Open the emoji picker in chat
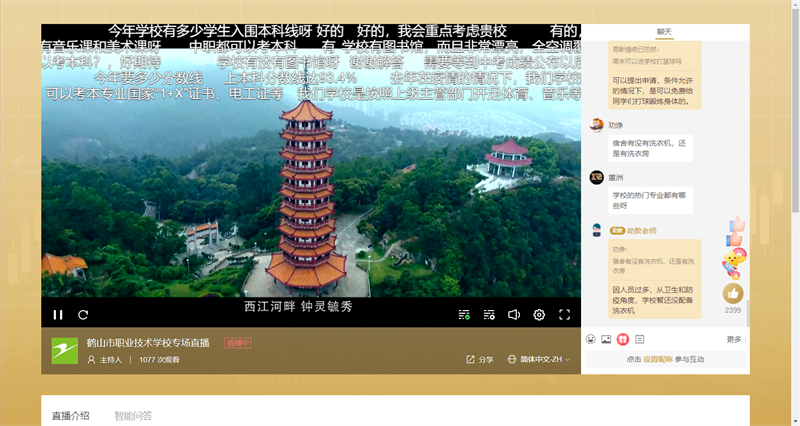Screen dimensions: 800x426 pyautogui.click(x=591, y=339)
